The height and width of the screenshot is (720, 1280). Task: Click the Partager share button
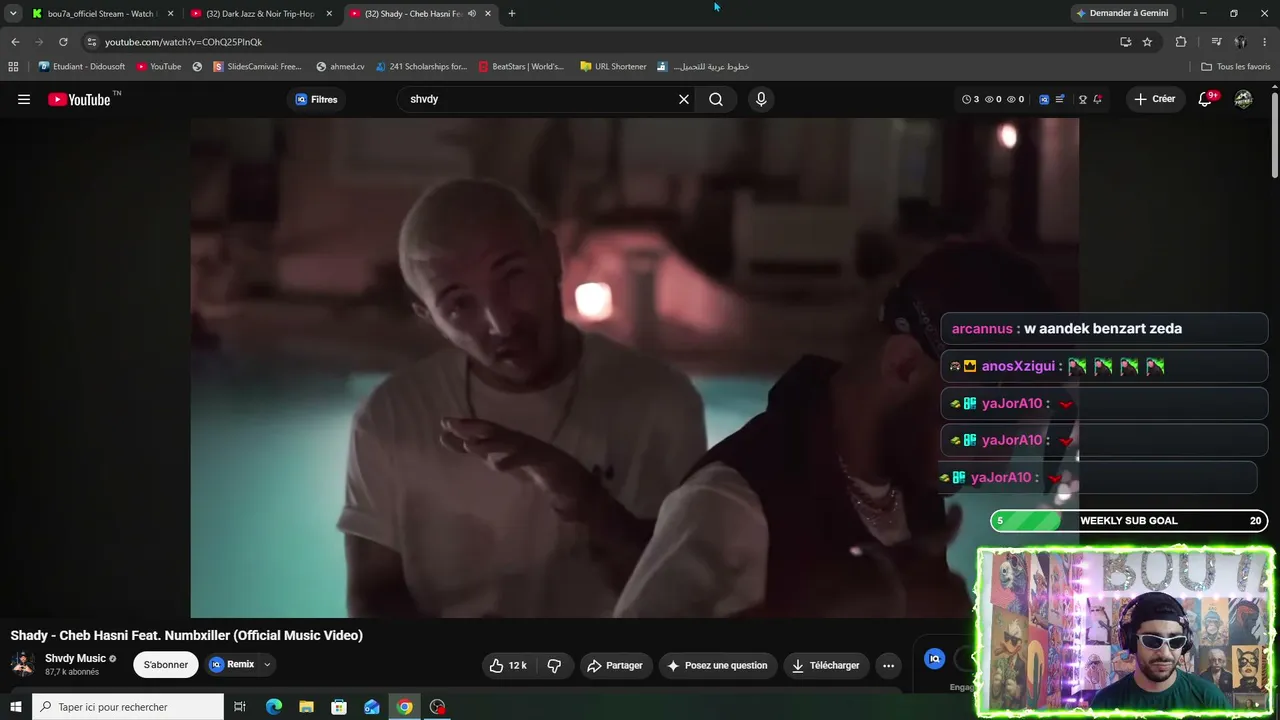[x=614, y=665]
